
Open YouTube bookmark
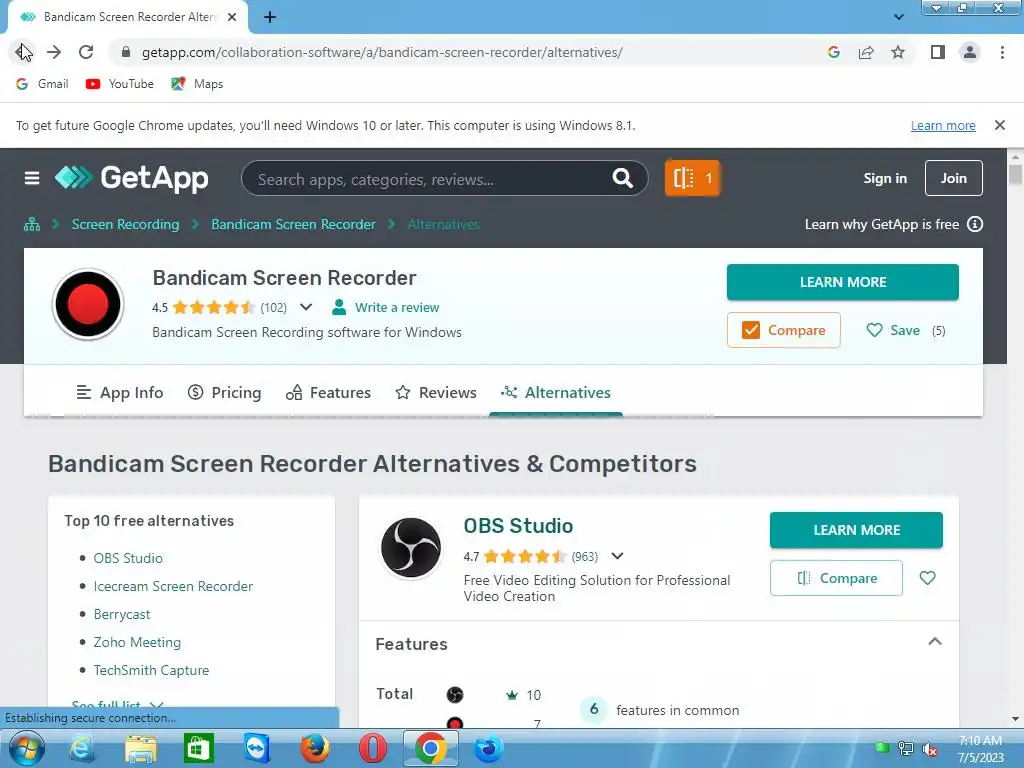tap(120, 84)
